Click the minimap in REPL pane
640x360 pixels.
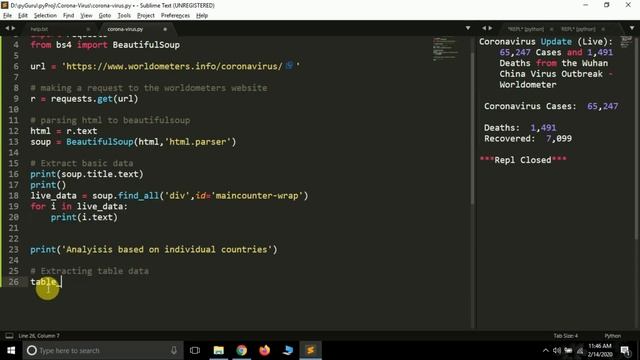tap(626, 42)
